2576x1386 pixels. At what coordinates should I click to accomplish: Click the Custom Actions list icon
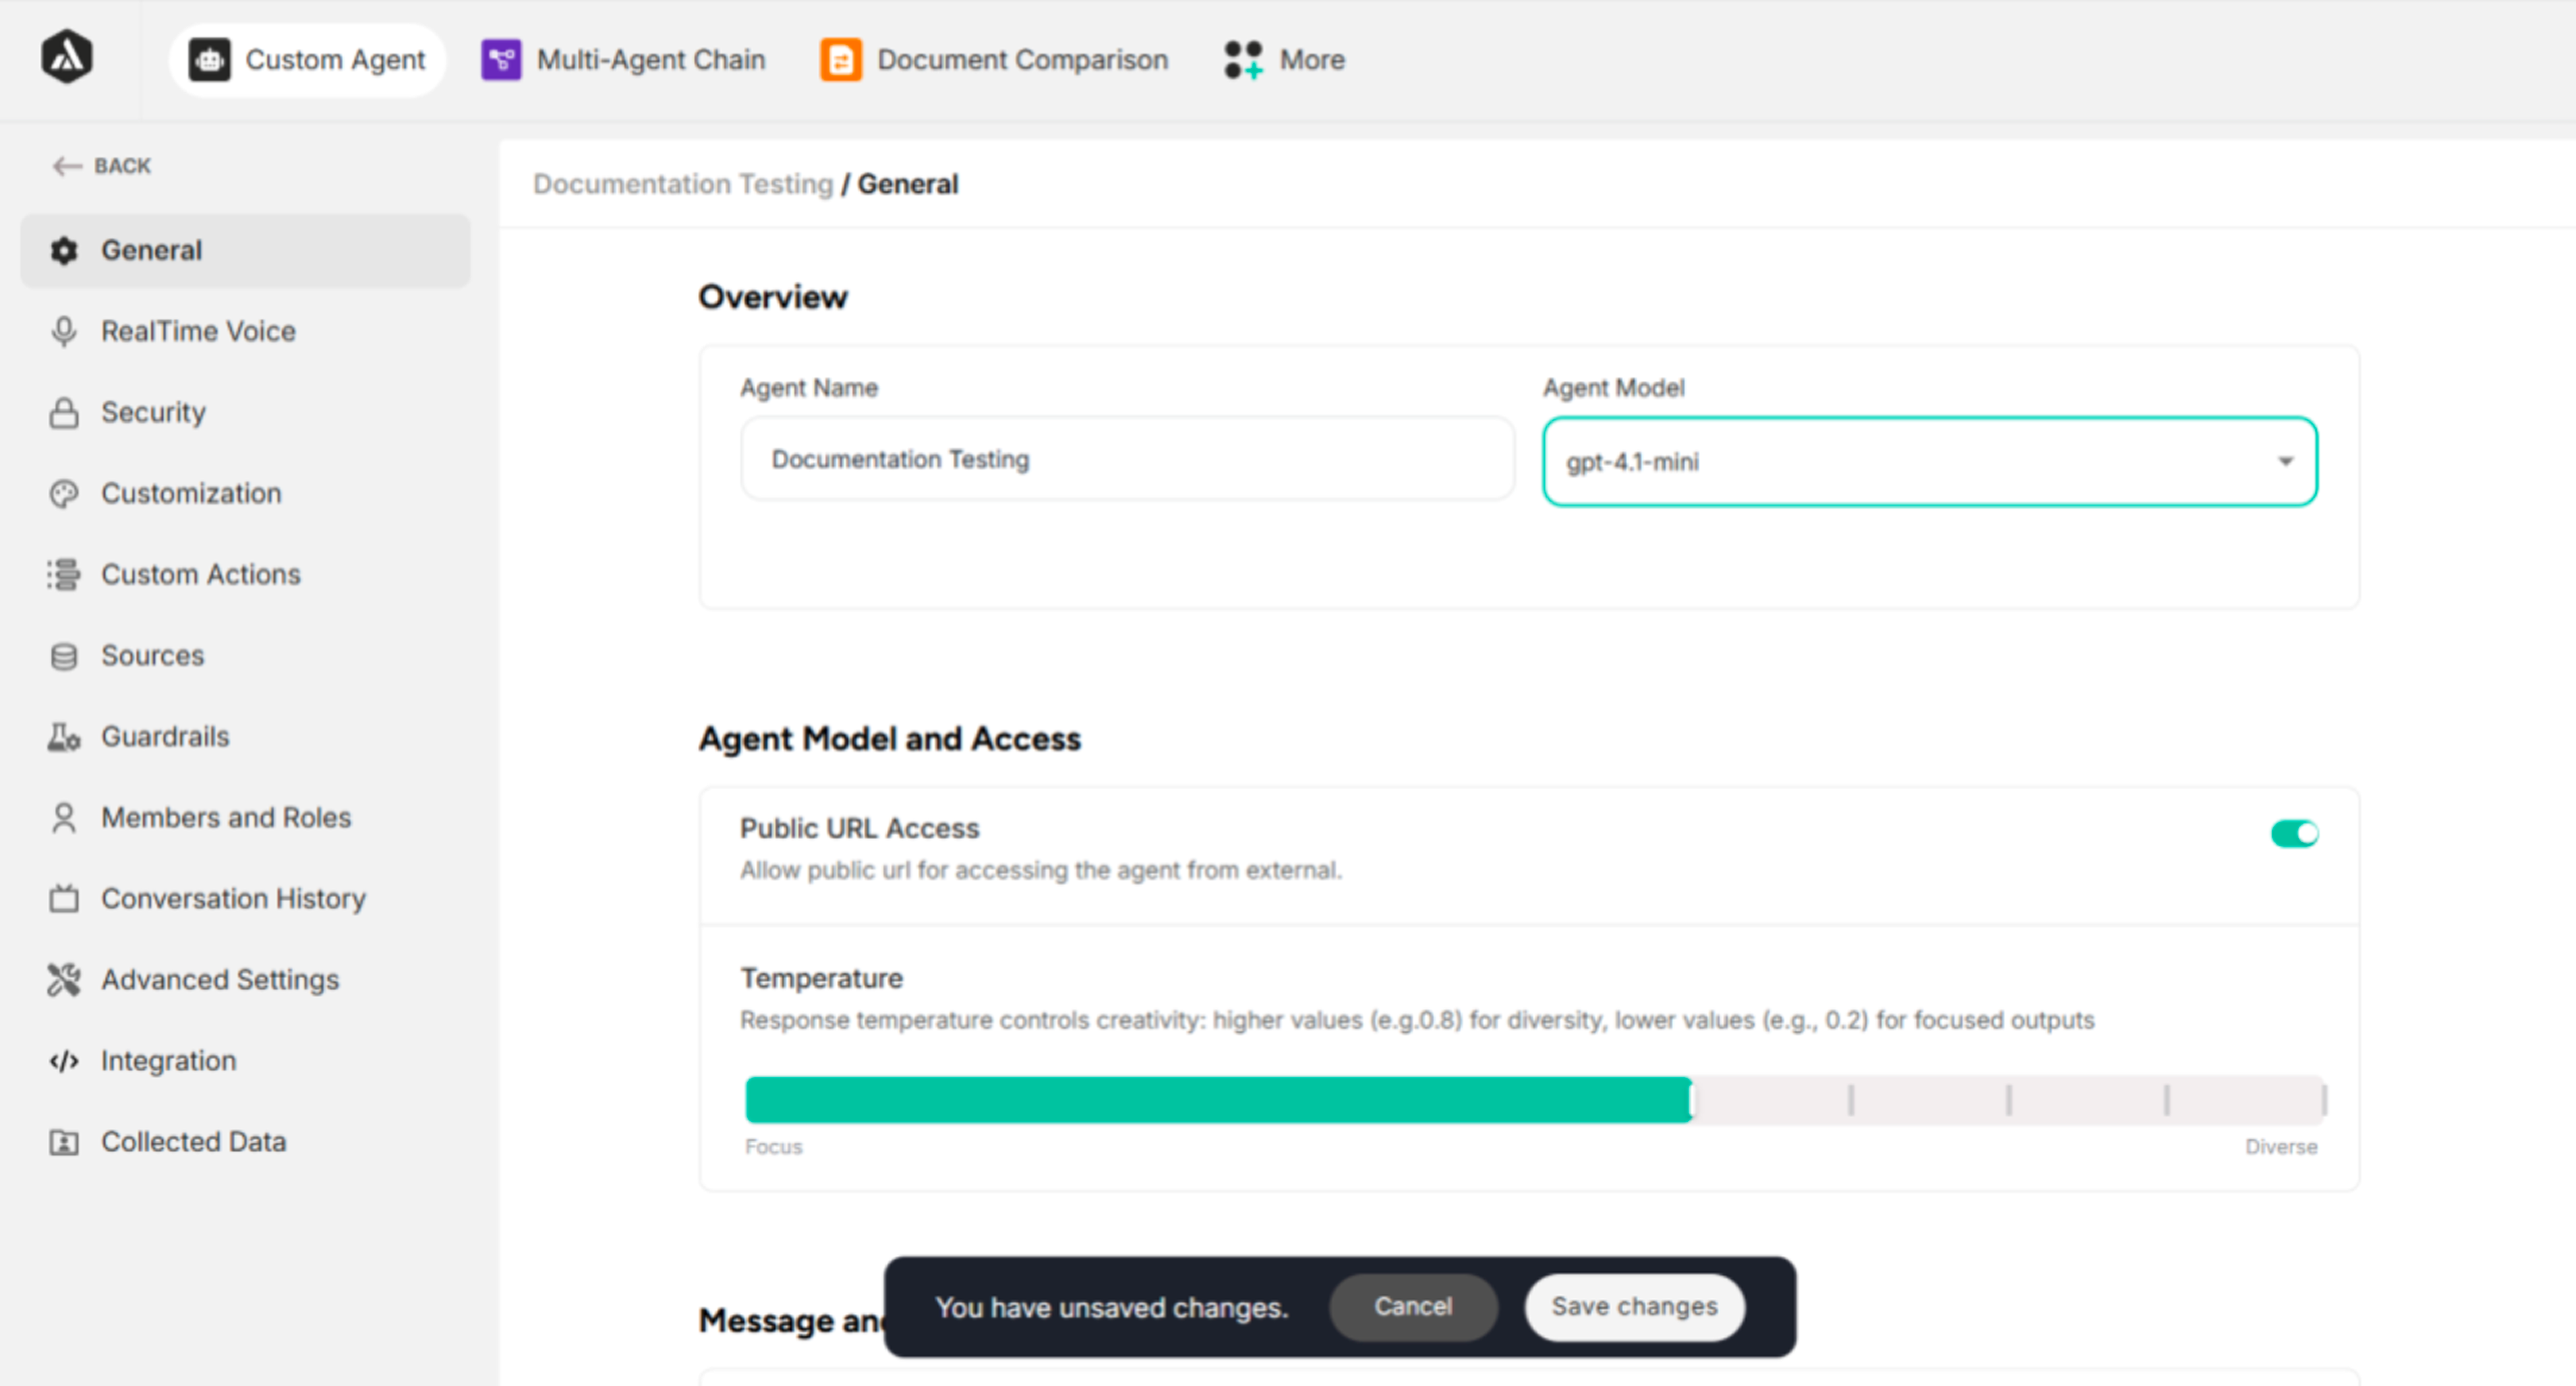[64, 574]
